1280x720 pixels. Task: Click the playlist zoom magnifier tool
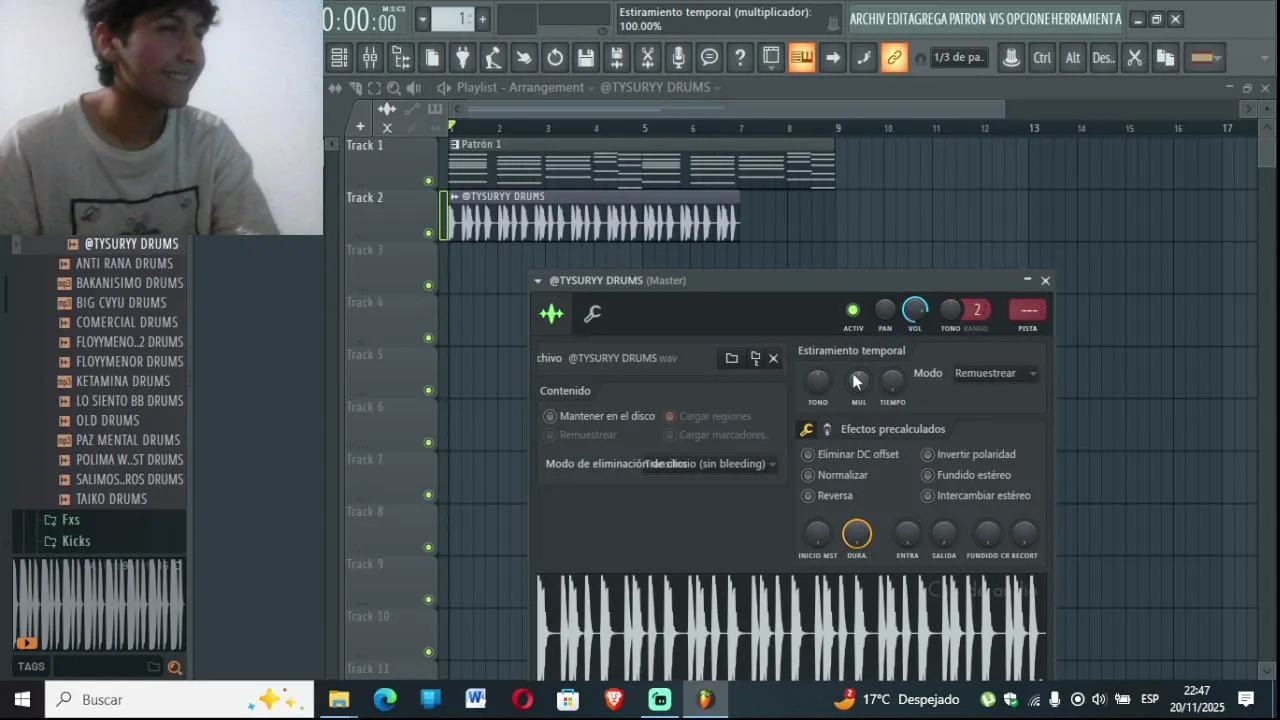394,88
